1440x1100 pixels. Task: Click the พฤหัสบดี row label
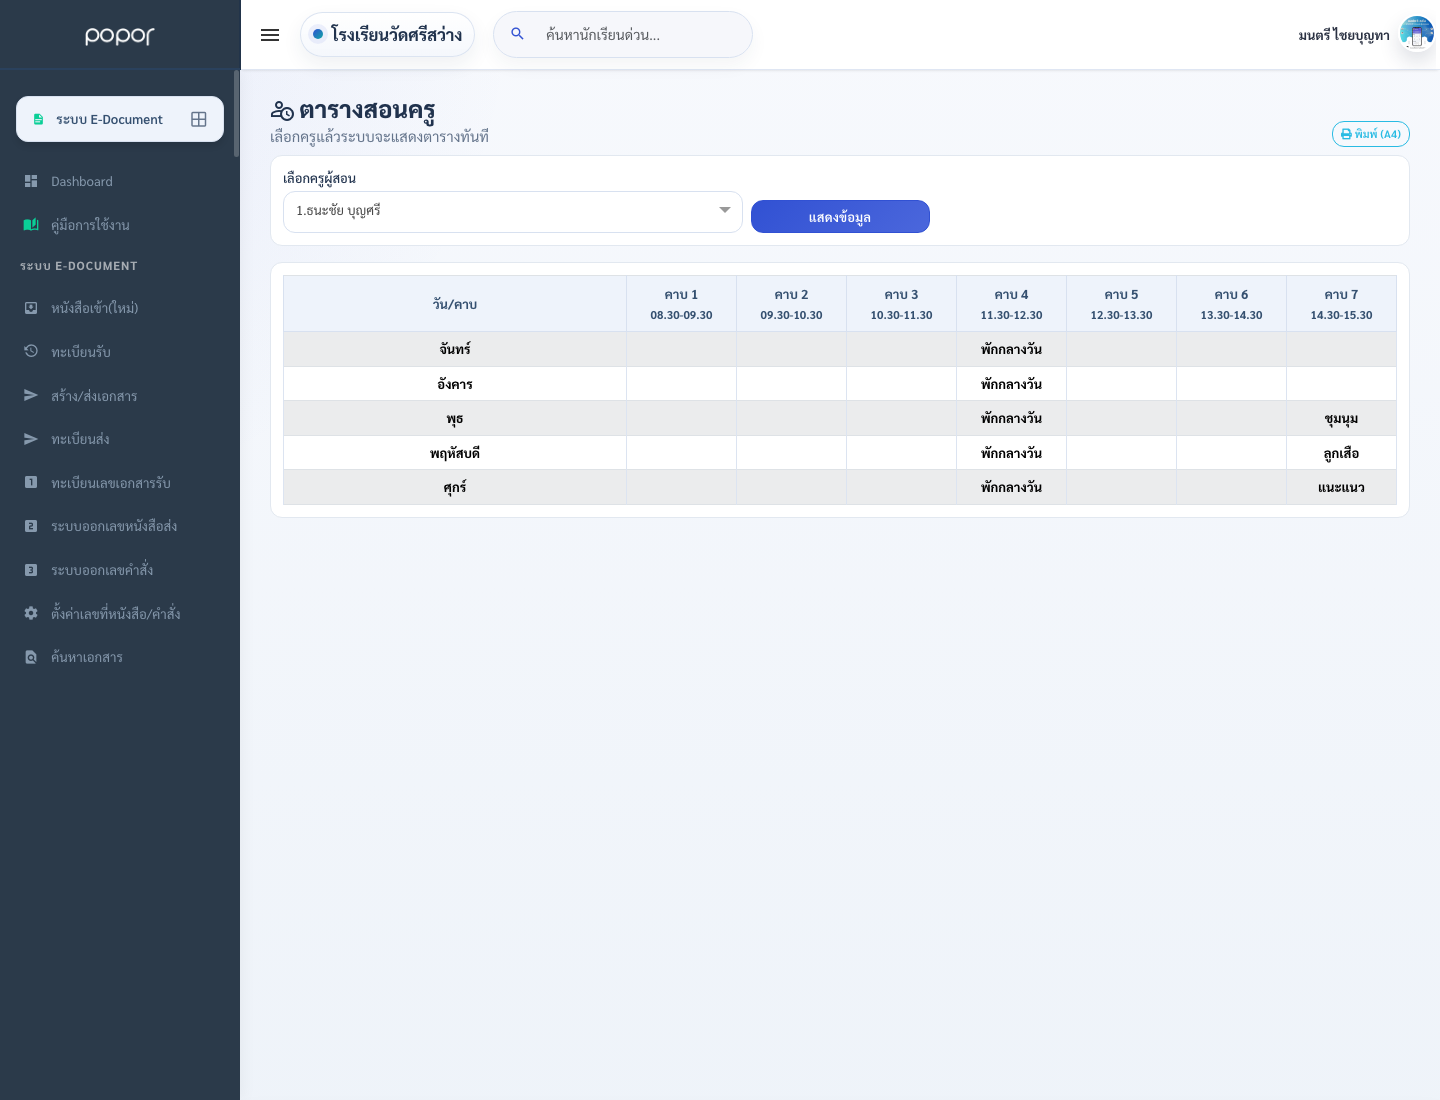coord(455,453)
